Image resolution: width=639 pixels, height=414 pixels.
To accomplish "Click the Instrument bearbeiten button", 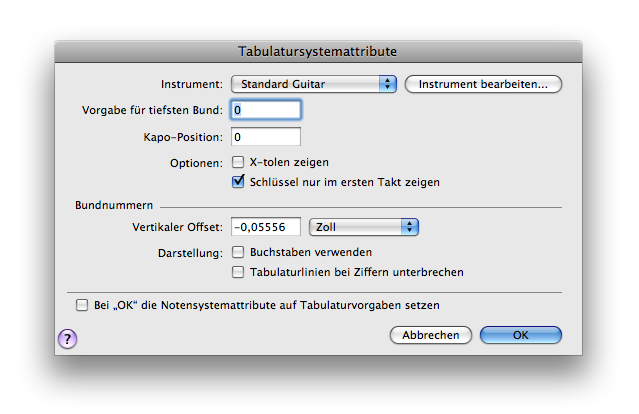I will [x=483, y=84].
